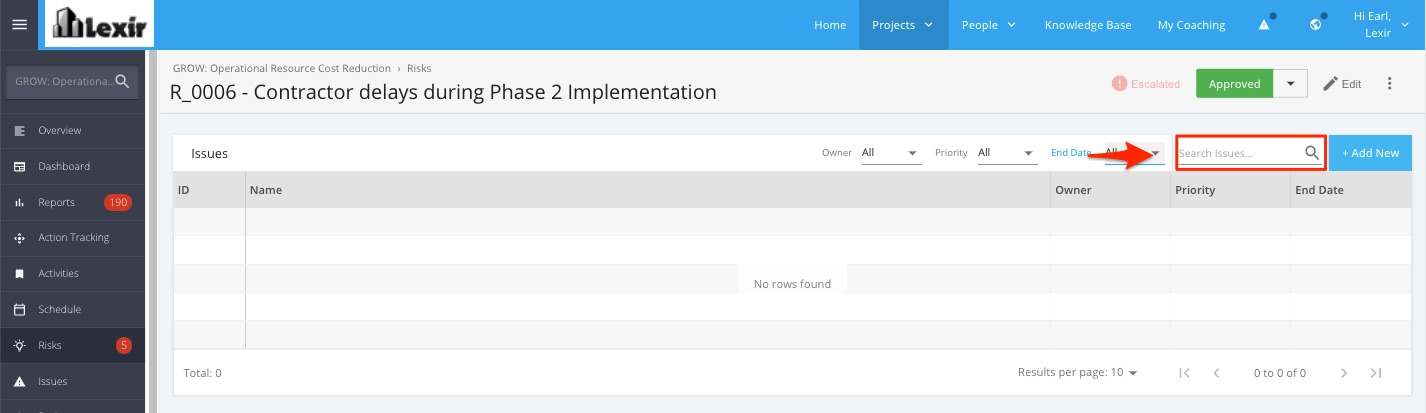Click the Risks breadcrumb link
This screenshot has height=413, width=1426.
[419, 69]
